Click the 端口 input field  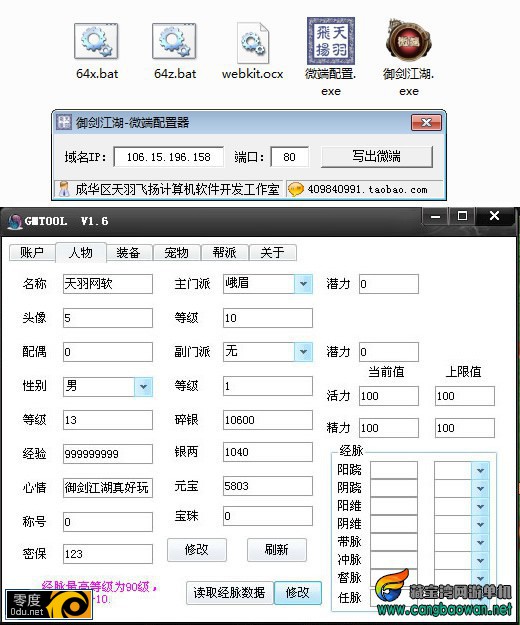(x=289, y=157)
